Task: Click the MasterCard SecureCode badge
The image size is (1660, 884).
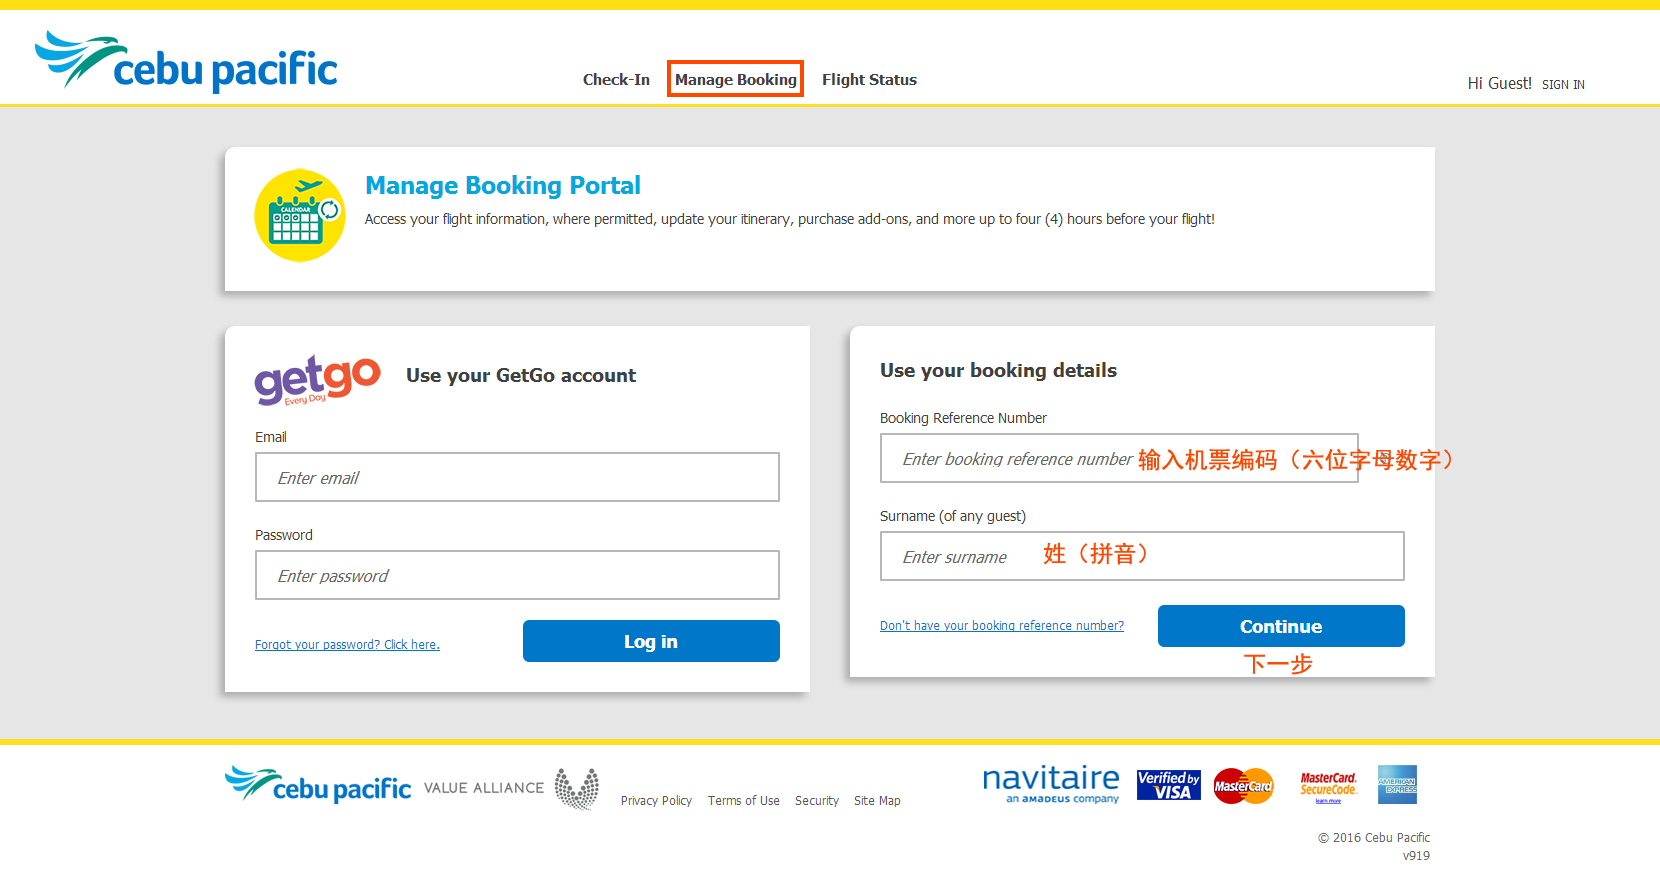Action: (1329, 787)
